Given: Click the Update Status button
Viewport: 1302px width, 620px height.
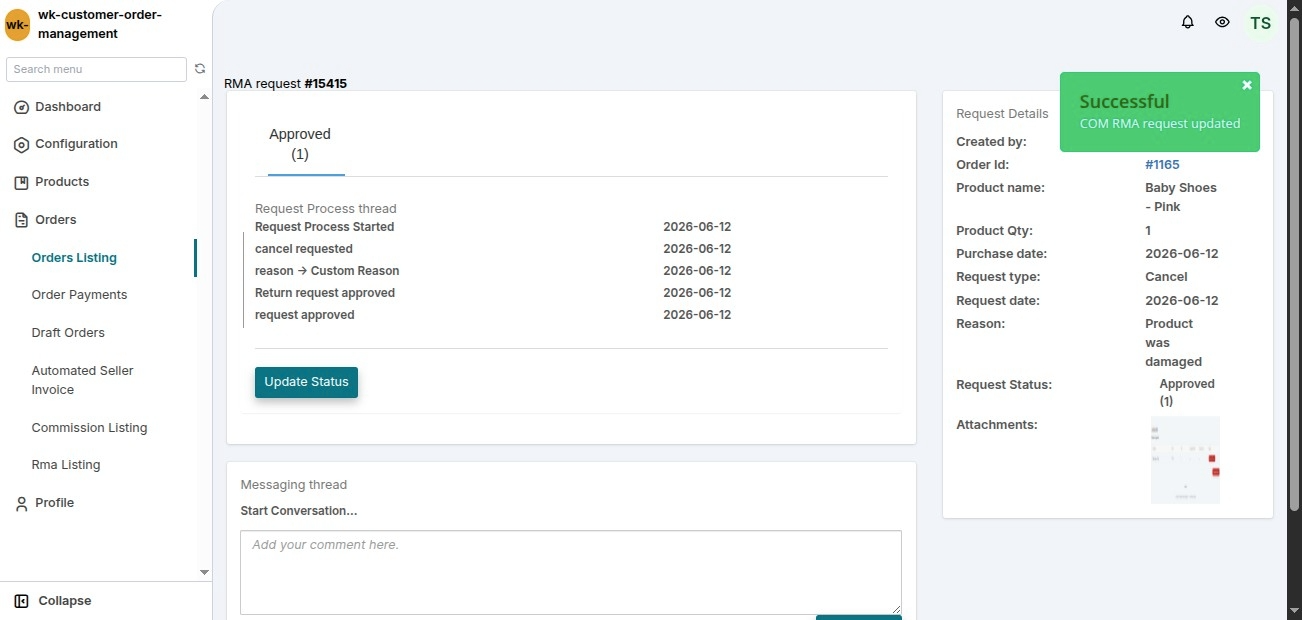Looking at the screenshot, I should tap(306, 382).
